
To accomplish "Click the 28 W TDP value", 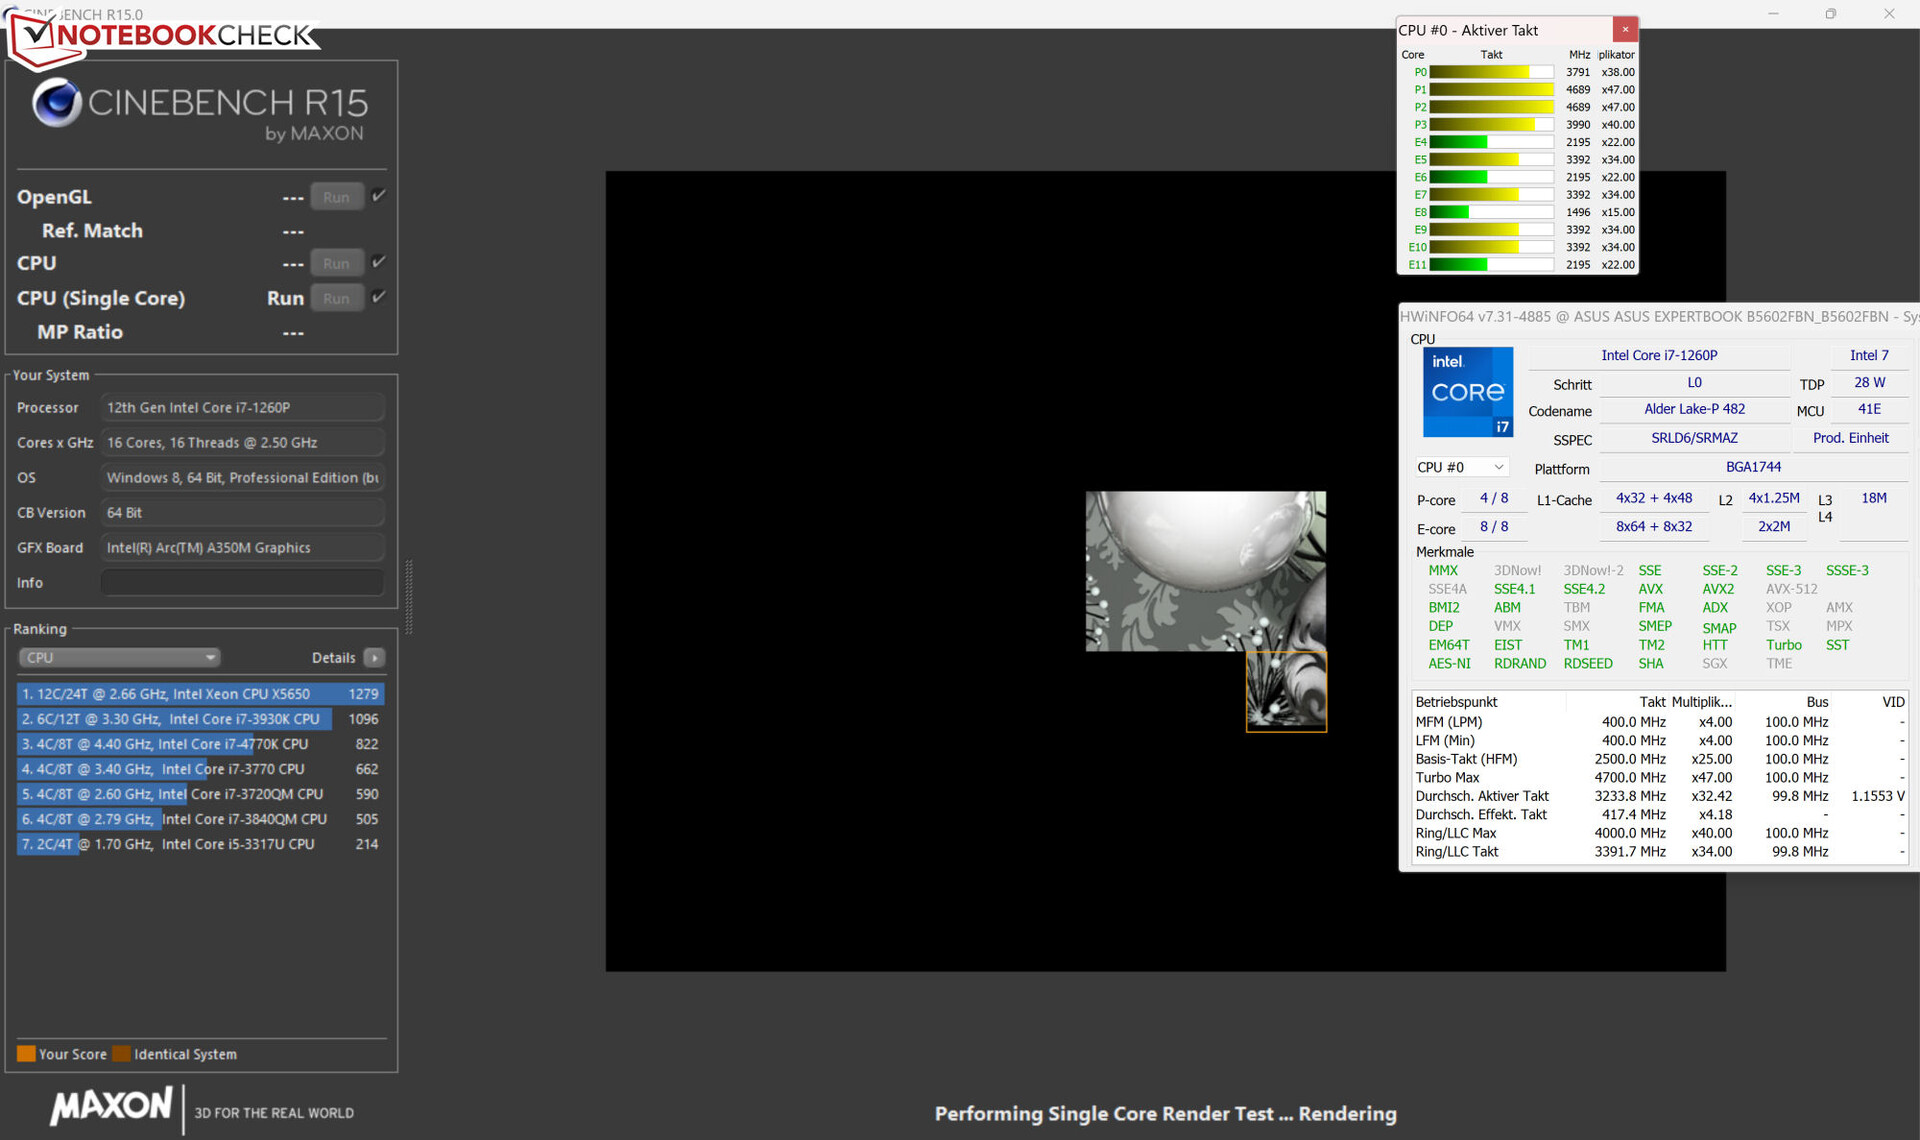I will coord(1869,383).
